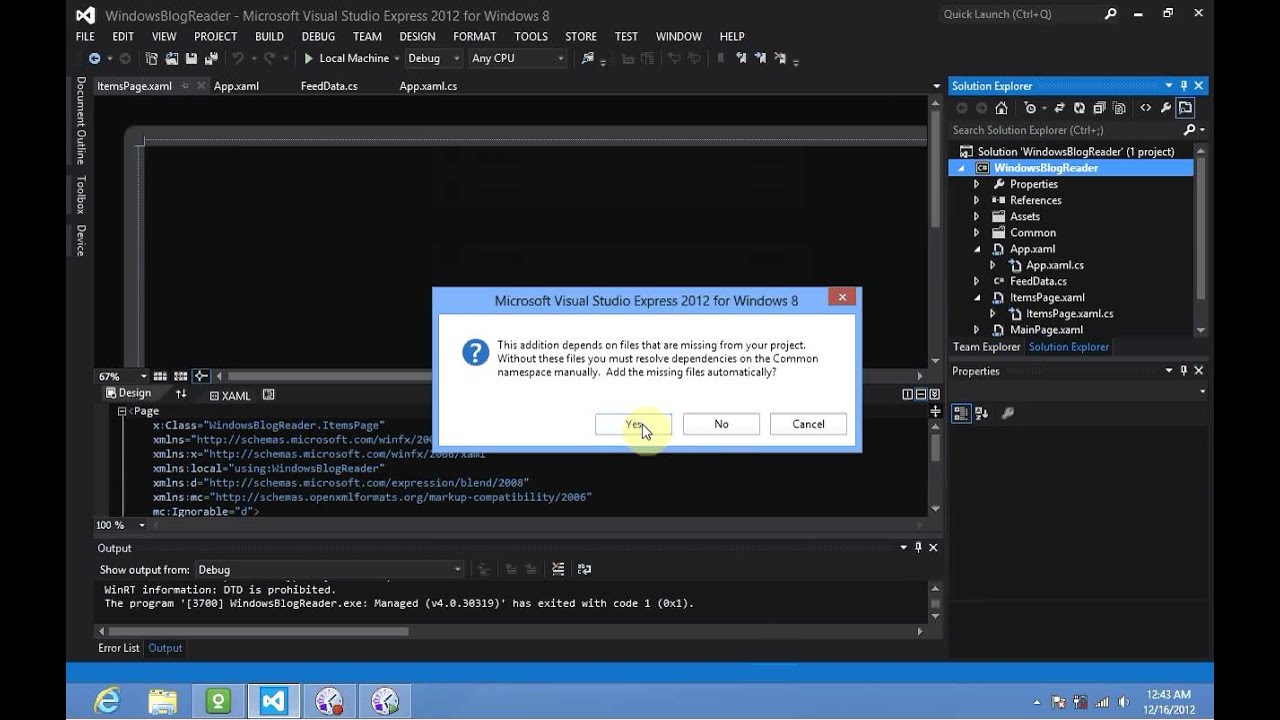Open Solution Configurations Debug dropdown
This screenshot has height=720, width=1280.
pos(433,58)
